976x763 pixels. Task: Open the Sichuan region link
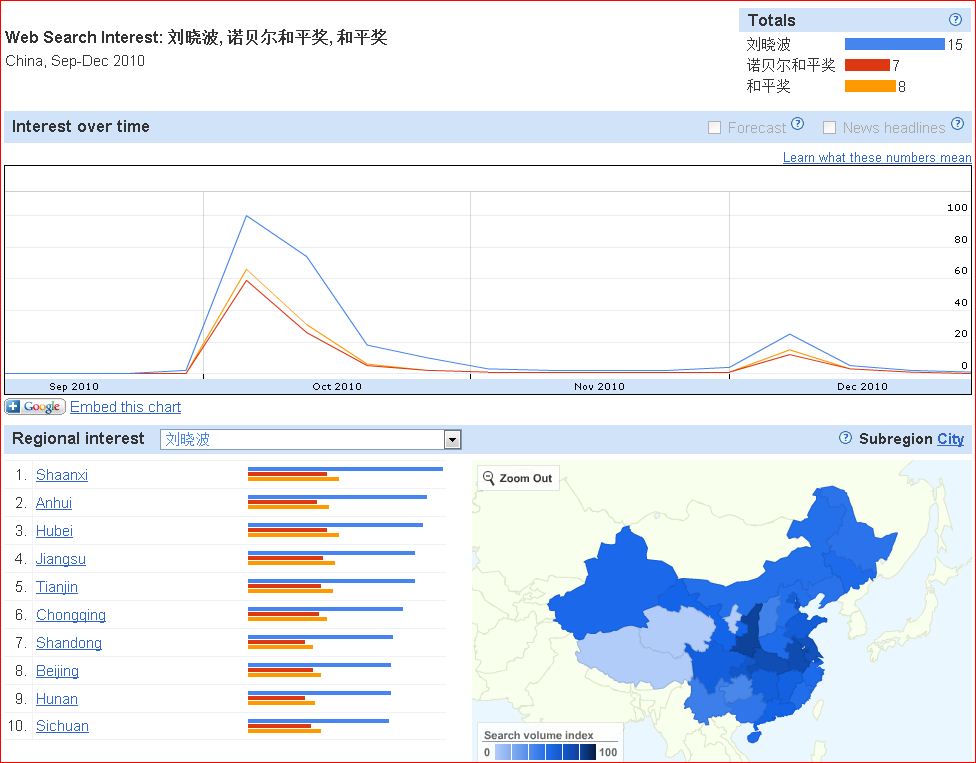click(x=62, y=726)
